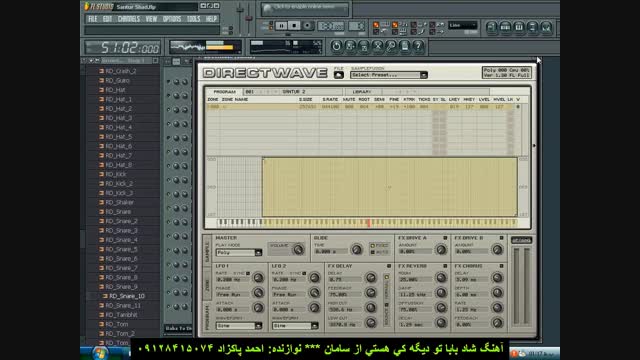This screenshot has width=640, height=360.
Task: Open the Select Preset dropdown
Action: pos(389,75)
